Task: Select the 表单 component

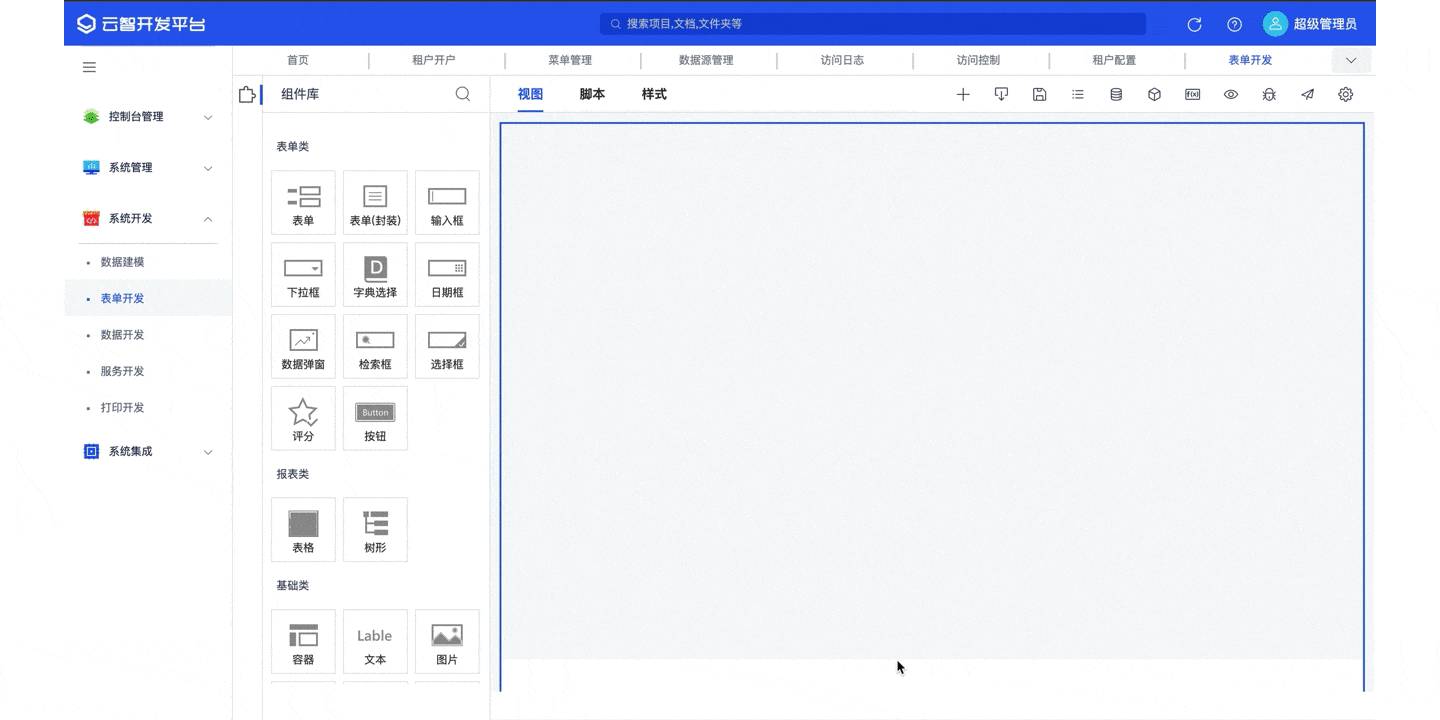Action: (x=303, y=202)
